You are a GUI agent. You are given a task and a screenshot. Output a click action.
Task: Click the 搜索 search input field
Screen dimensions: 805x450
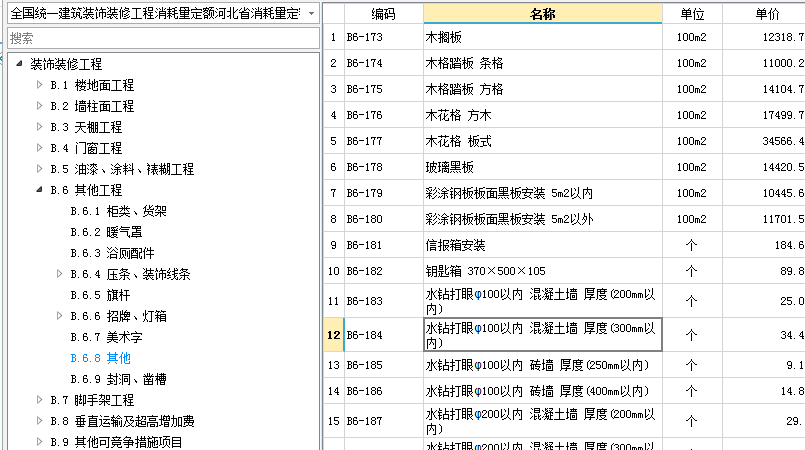(x=163, y=38)
